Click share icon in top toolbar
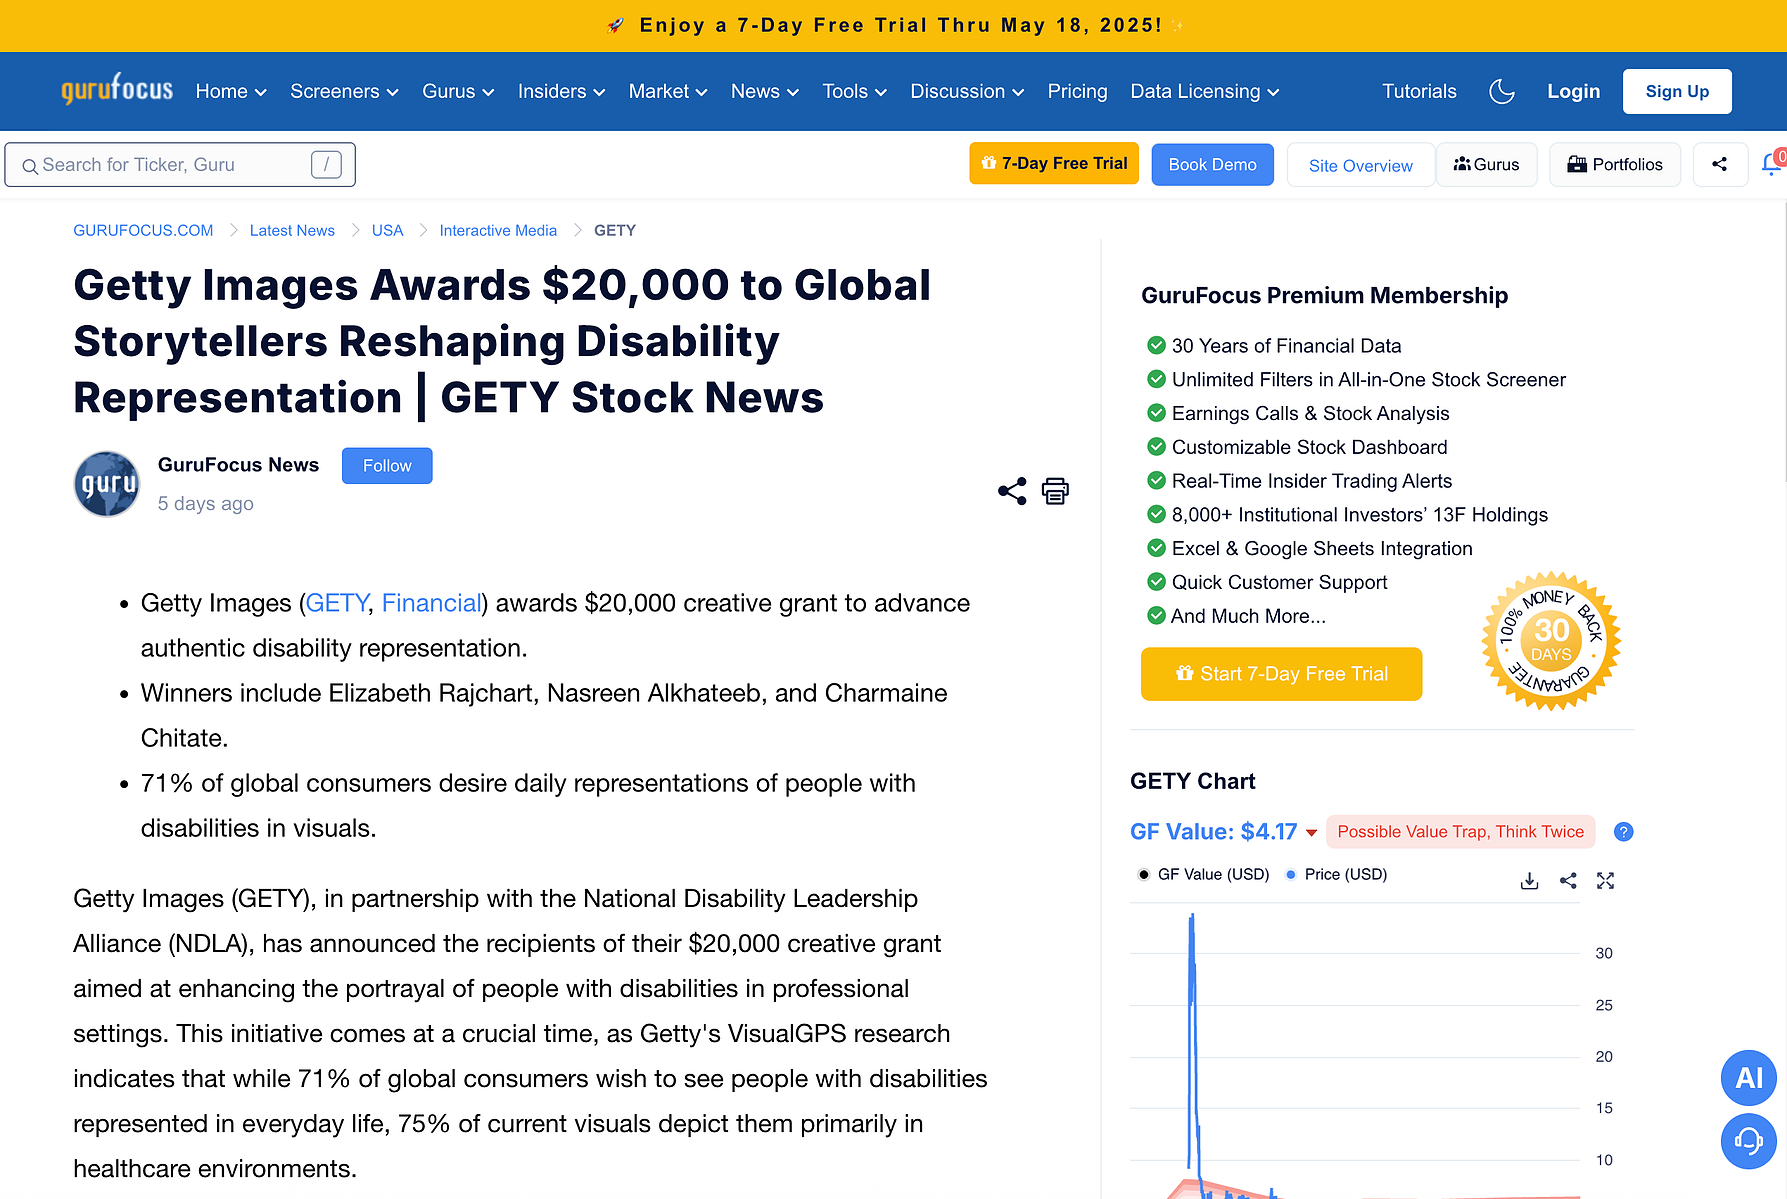1787x1199 pixels. (x=1720, y=164)
